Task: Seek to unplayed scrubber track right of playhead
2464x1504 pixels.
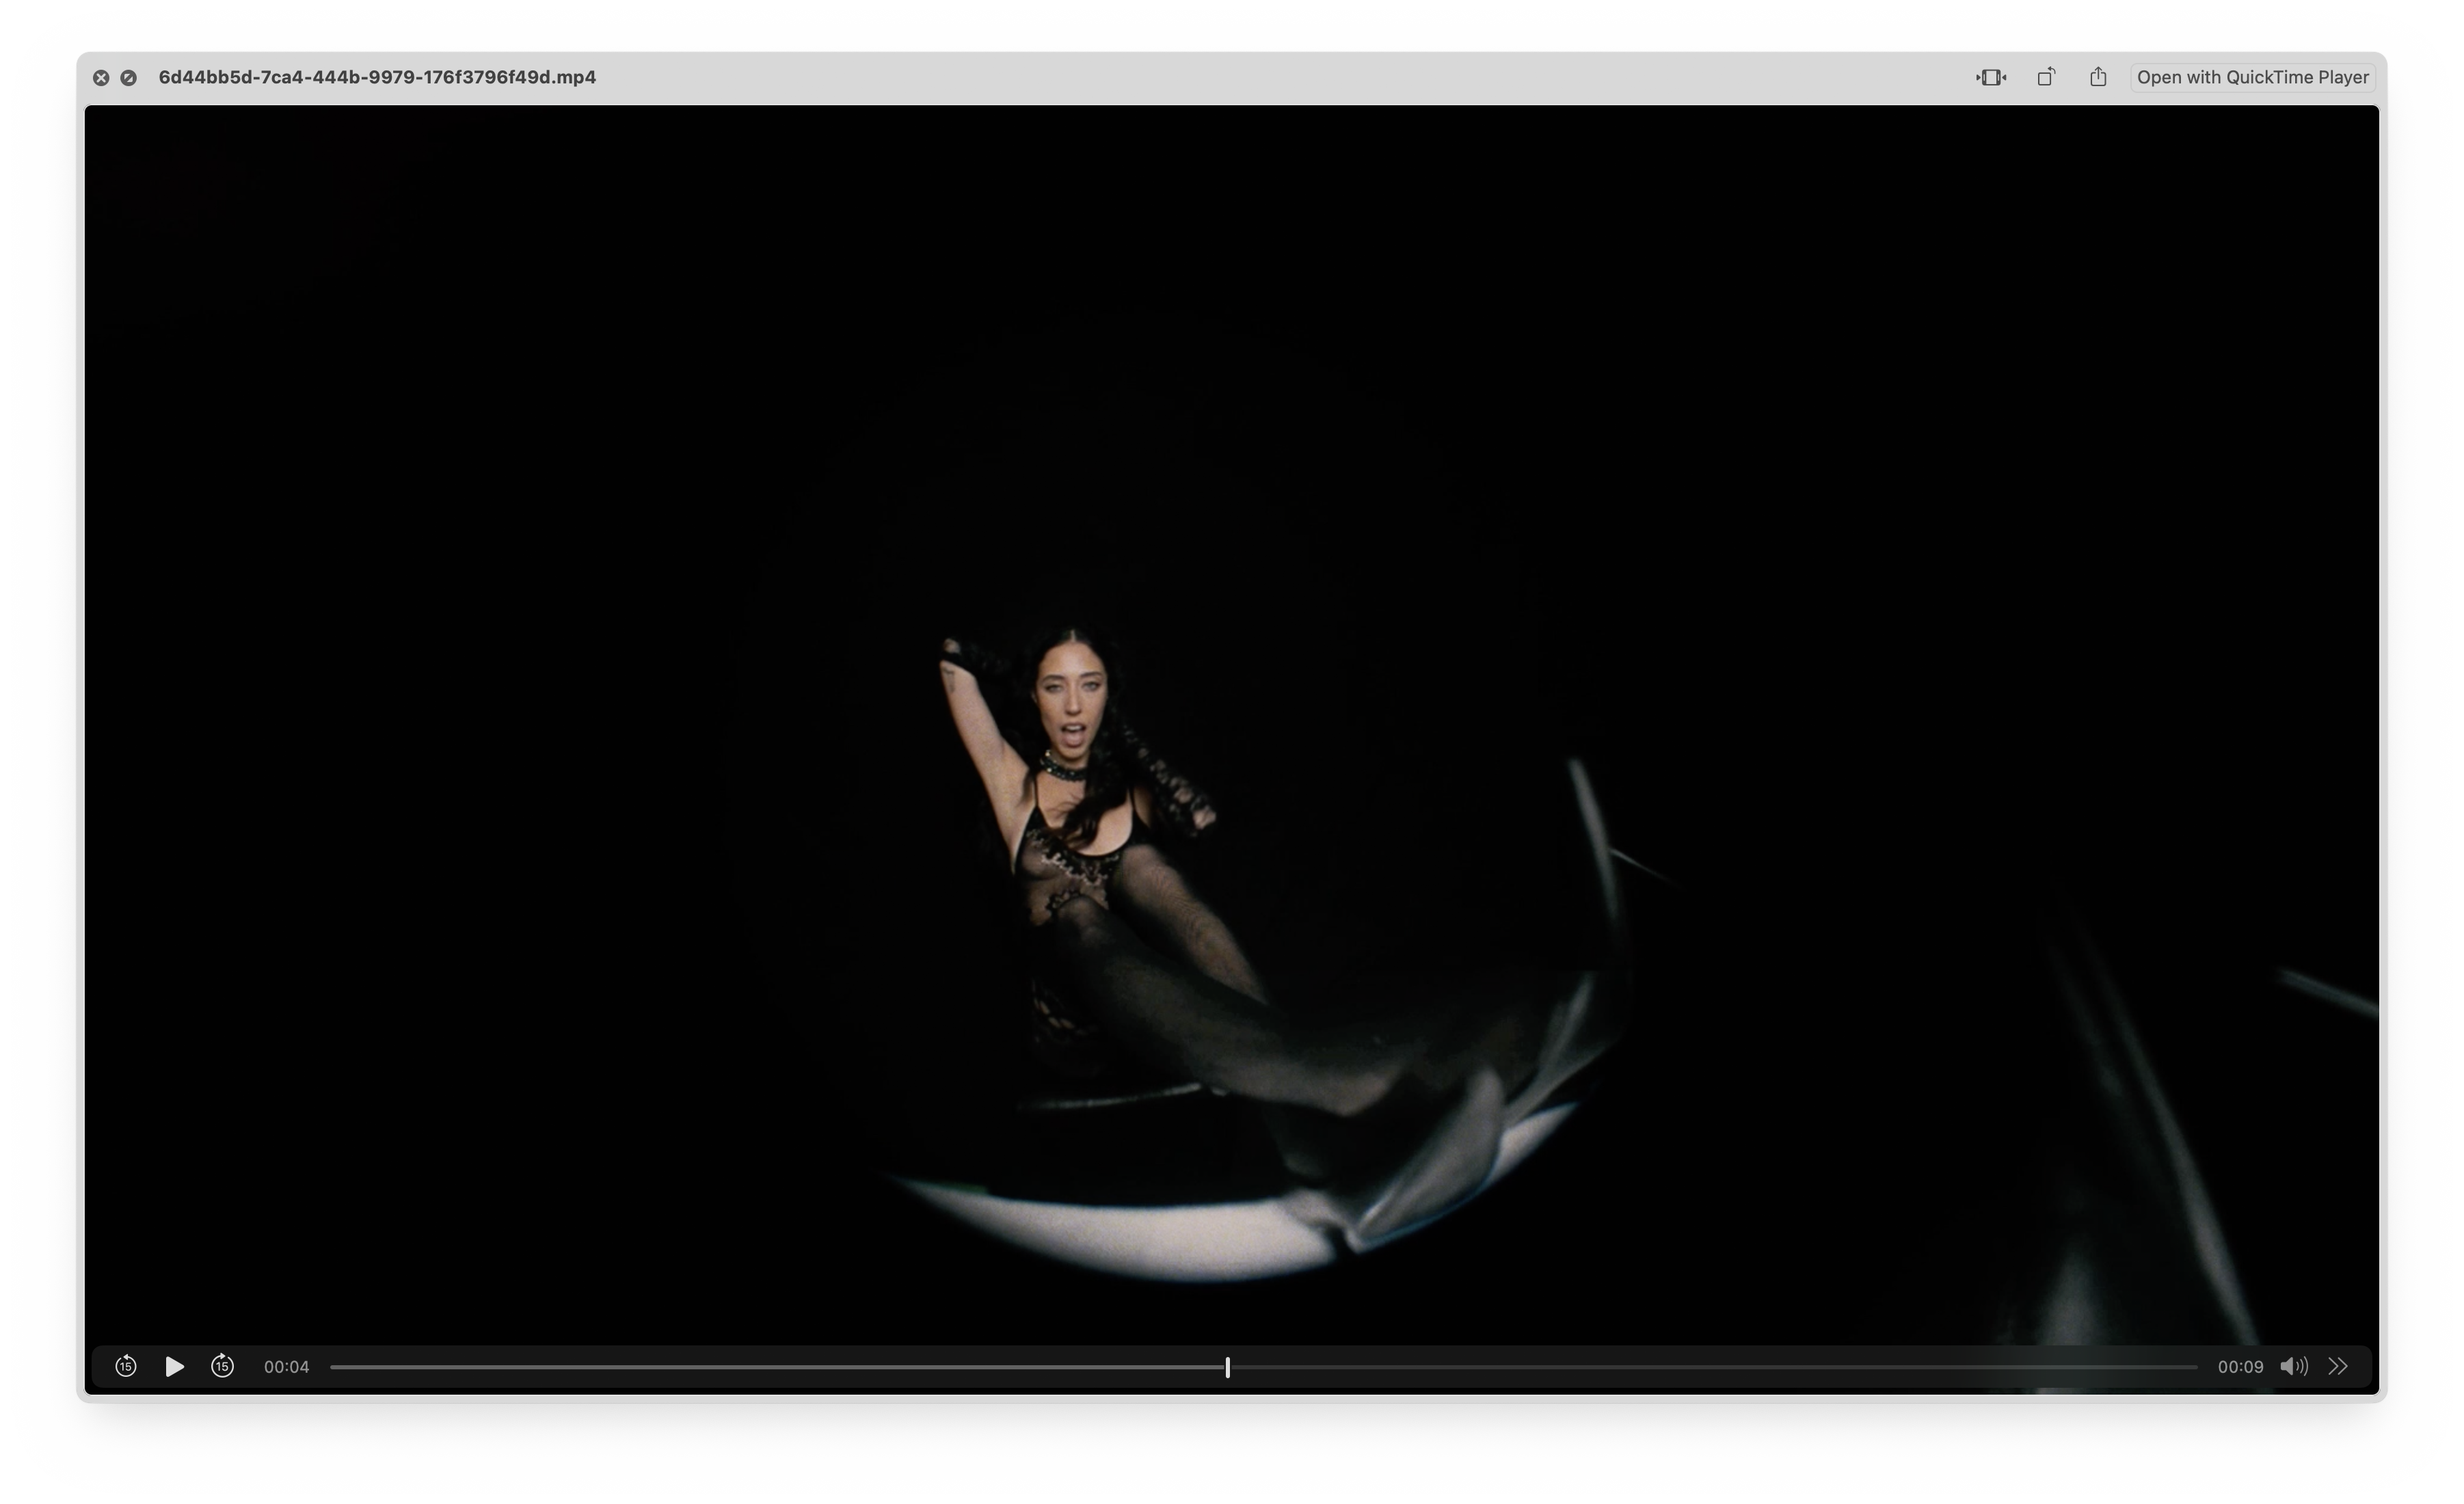Action: (x=1700, y=1366)
